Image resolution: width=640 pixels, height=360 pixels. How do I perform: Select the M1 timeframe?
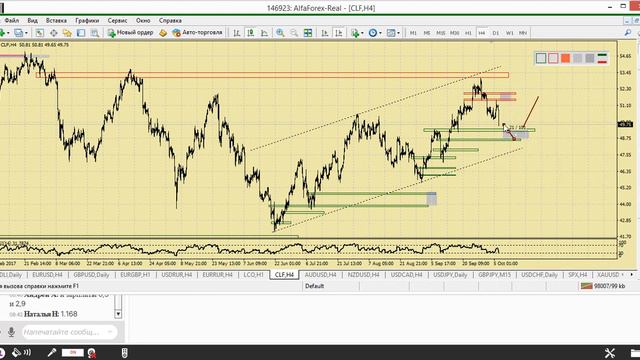[x=413, y=33]
